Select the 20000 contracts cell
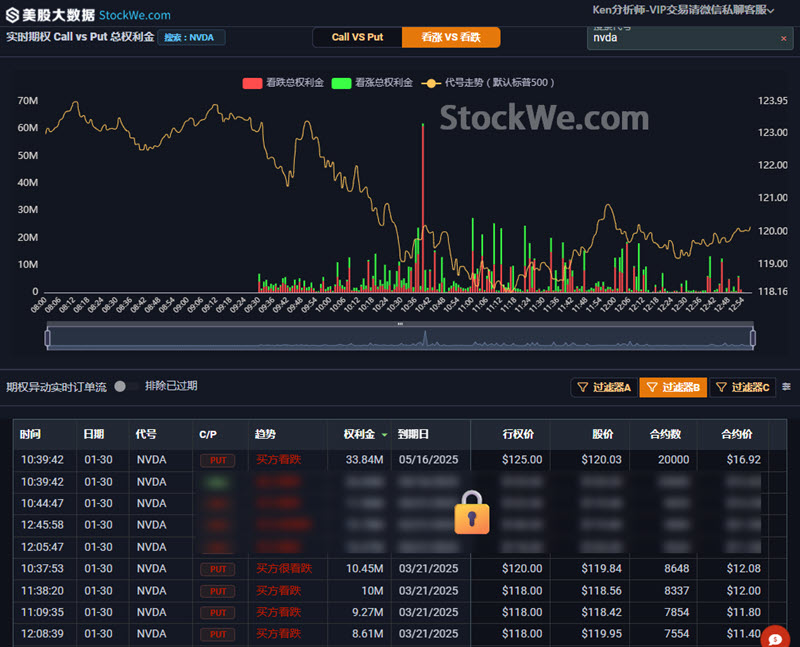Image resolution: width=800 pixels, height=647 pixels. tap(673, 460)
